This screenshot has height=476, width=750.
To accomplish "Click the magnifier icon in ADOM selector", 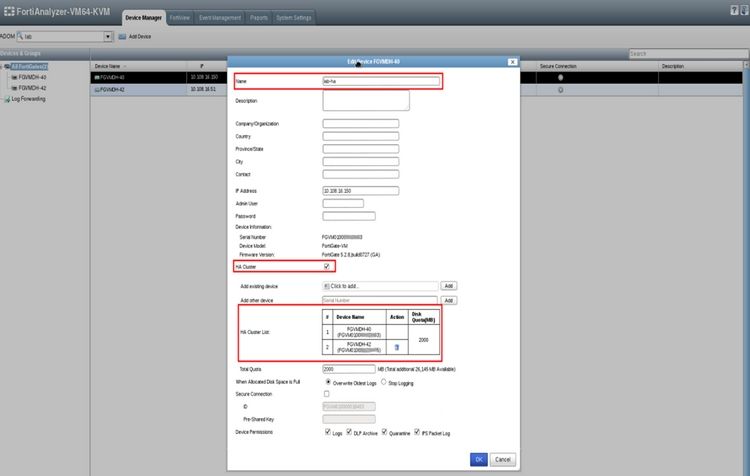I will coord(20,36).
